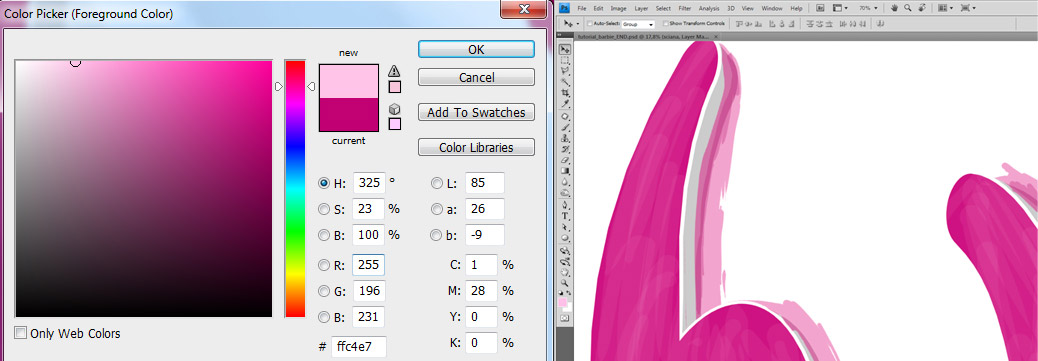Open the Auto-Select Group dropdown
Image resolution: width=1038 pixels, height=361 pixels.
click(x=638, y=24)
